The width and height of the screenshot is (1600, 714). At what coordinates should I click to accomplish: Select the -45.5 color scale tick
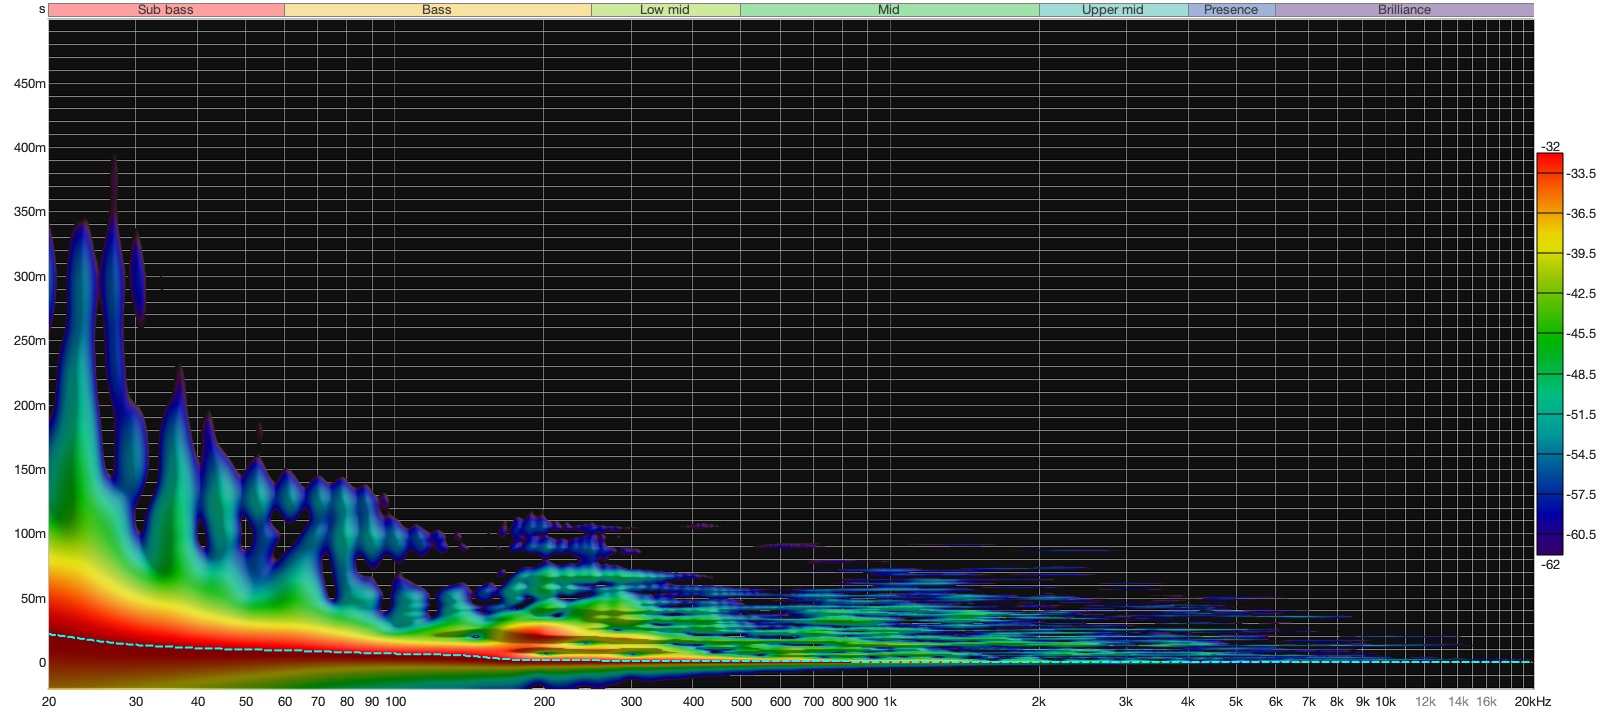point(1581,333)
